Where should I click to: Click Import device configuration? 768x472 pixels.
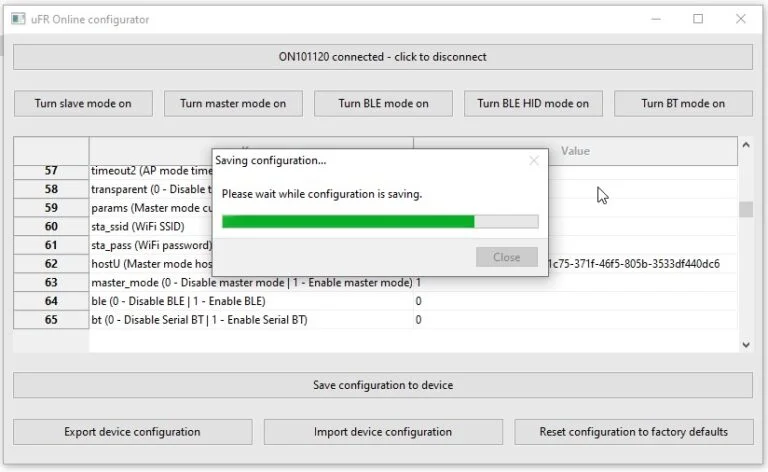click(383, 432)
